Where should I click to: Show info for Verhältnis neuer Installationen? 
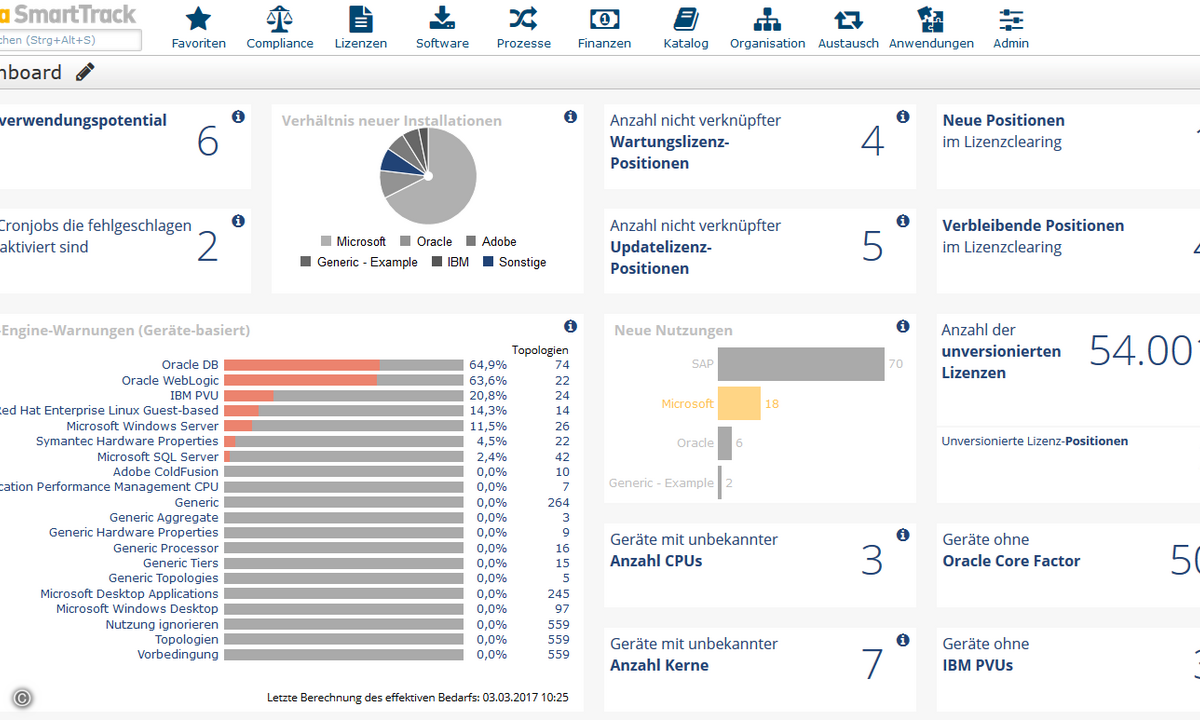(570, 117)
